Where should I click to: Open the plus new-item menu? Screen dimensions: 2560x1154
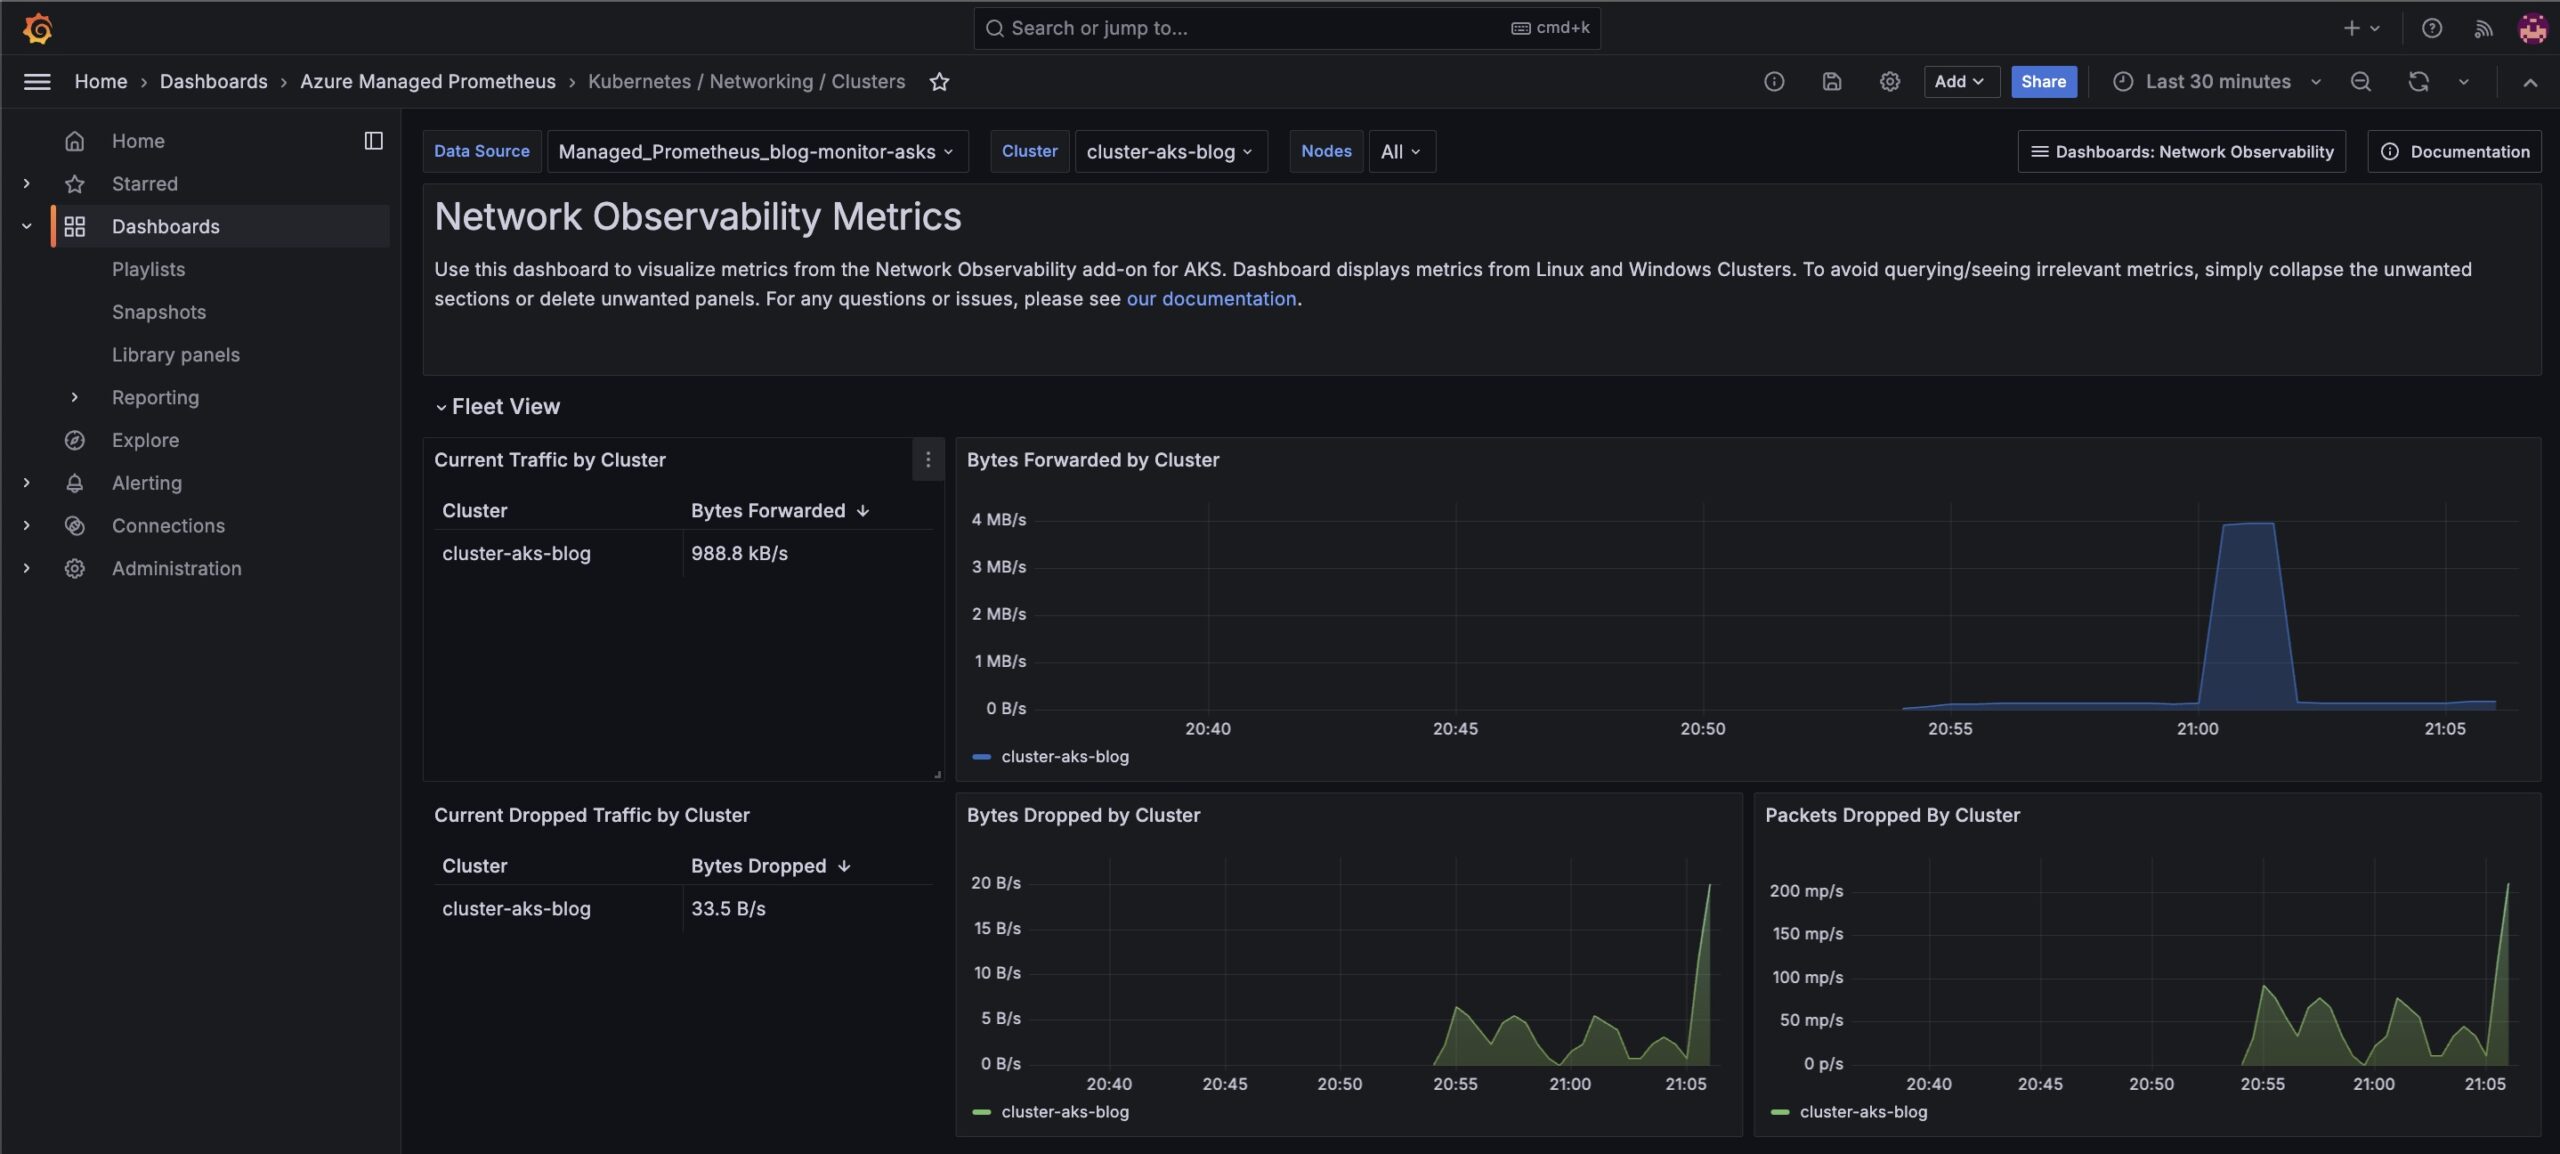2361,28
